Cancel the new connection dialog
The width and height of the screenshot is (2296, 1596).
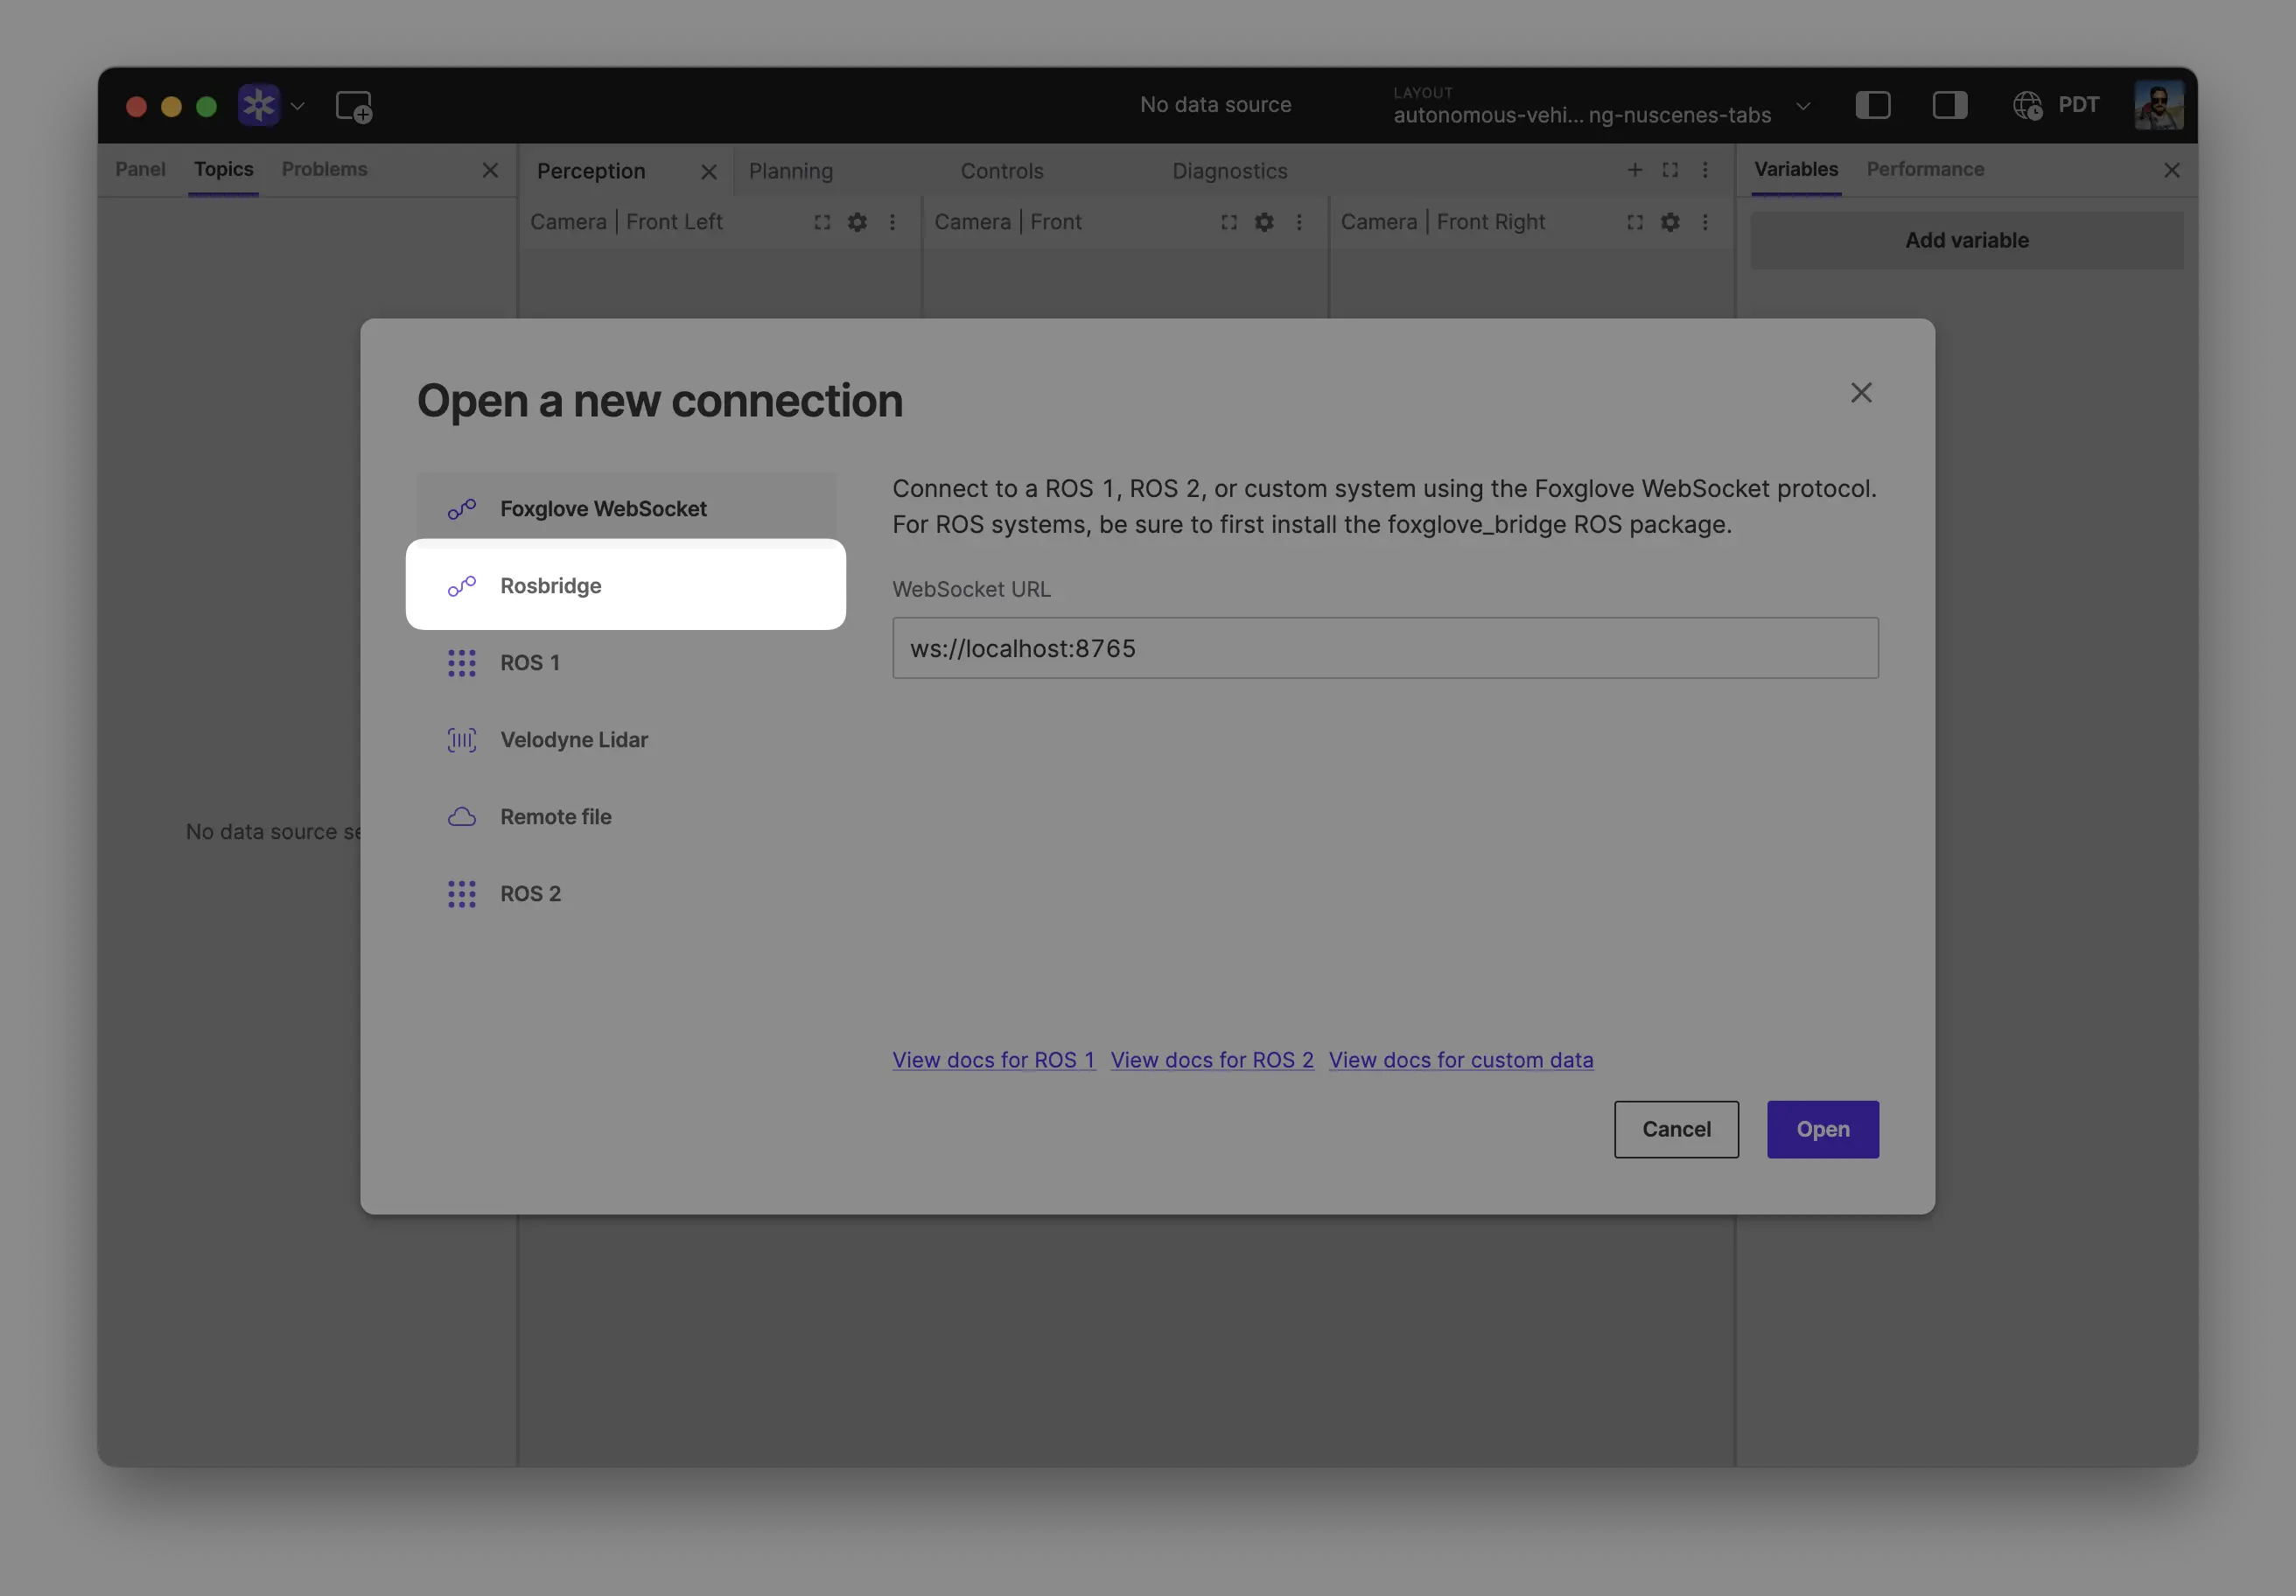point(1676,1129)
